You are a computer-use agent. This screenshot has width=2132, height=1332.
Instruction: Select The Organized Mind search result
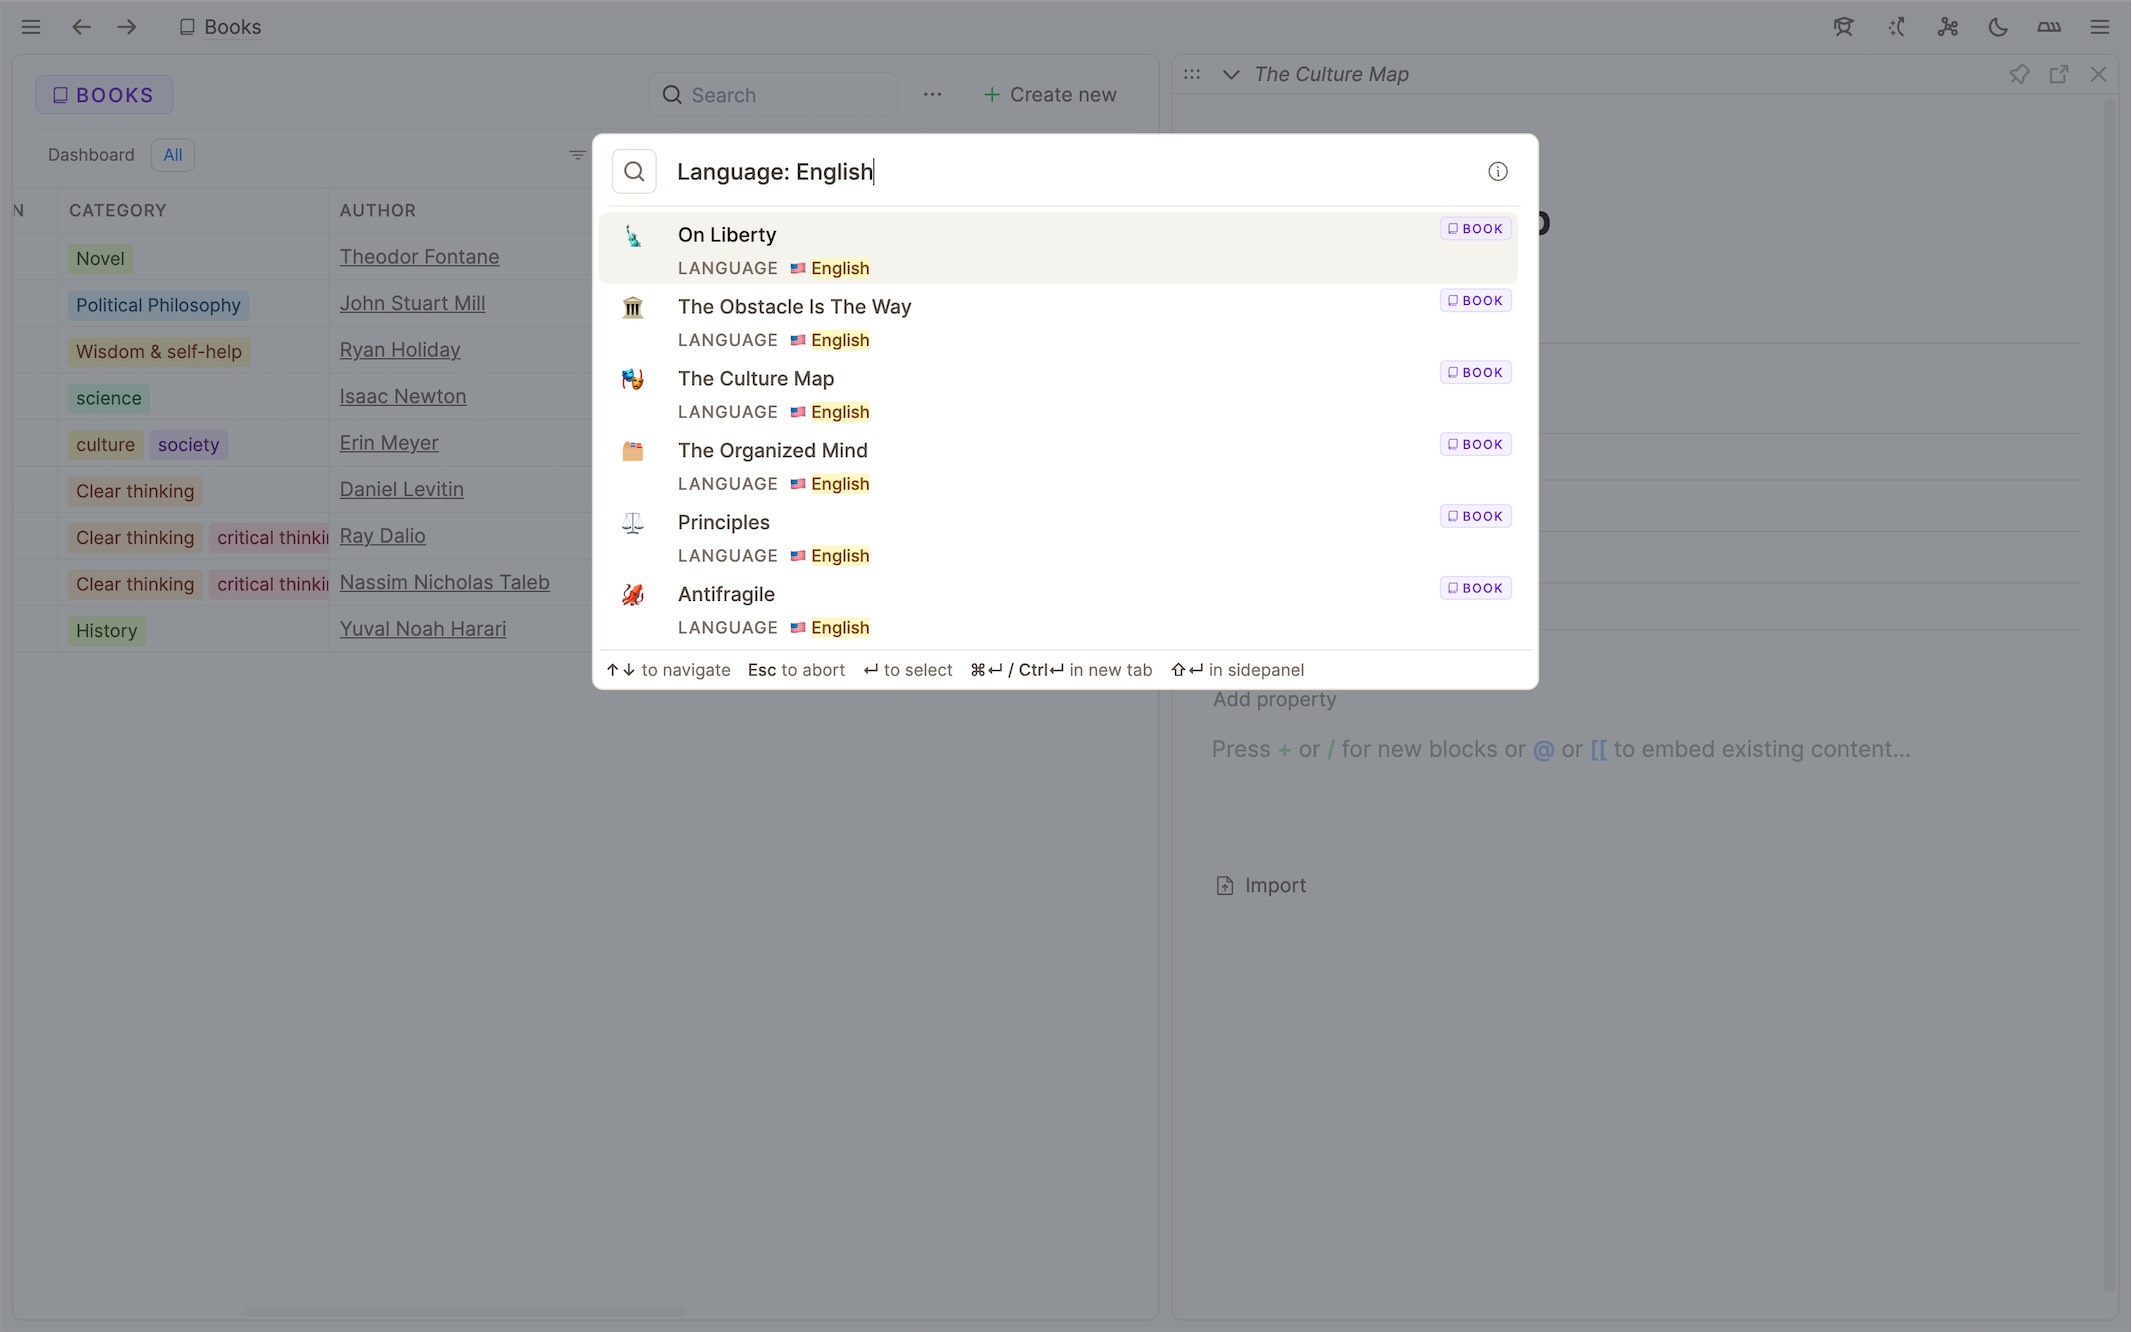pyautogui.click(x=1058, y=464)
